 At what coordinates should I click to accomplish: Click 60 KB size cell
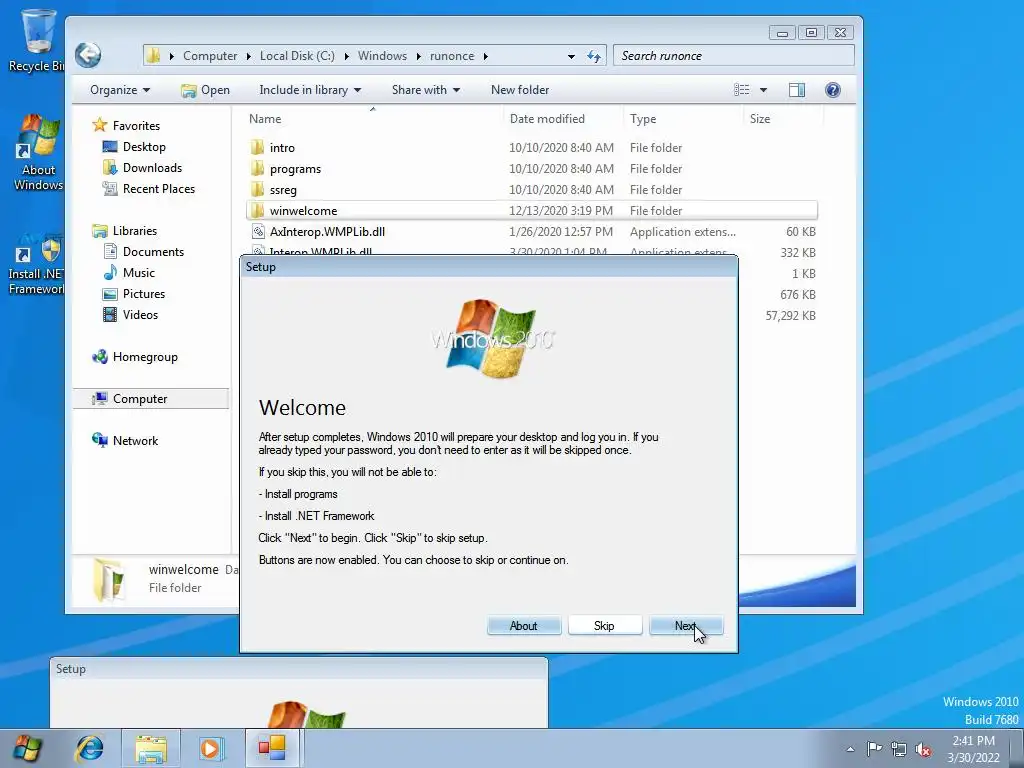(x=801, y=232)
